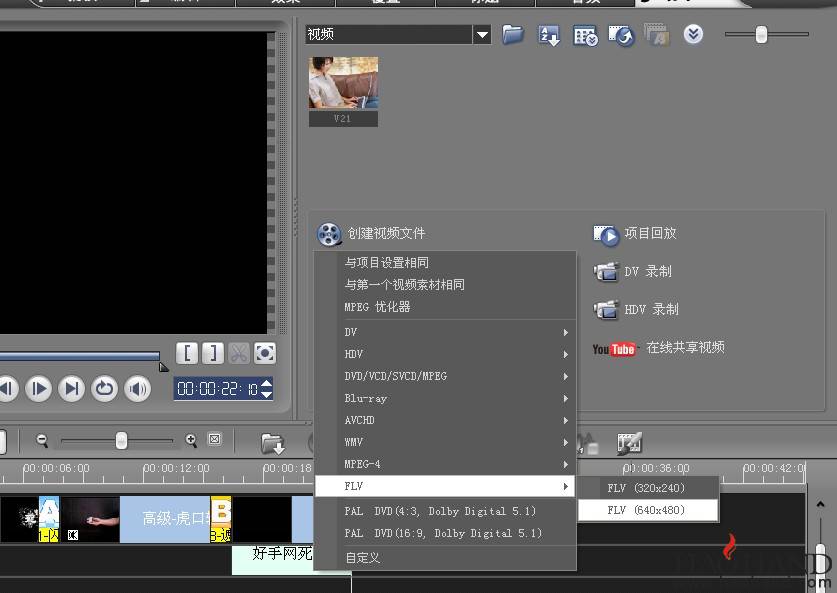Select the 好手网死 title clip
837x593 pixels.
(x=272, y=559)
